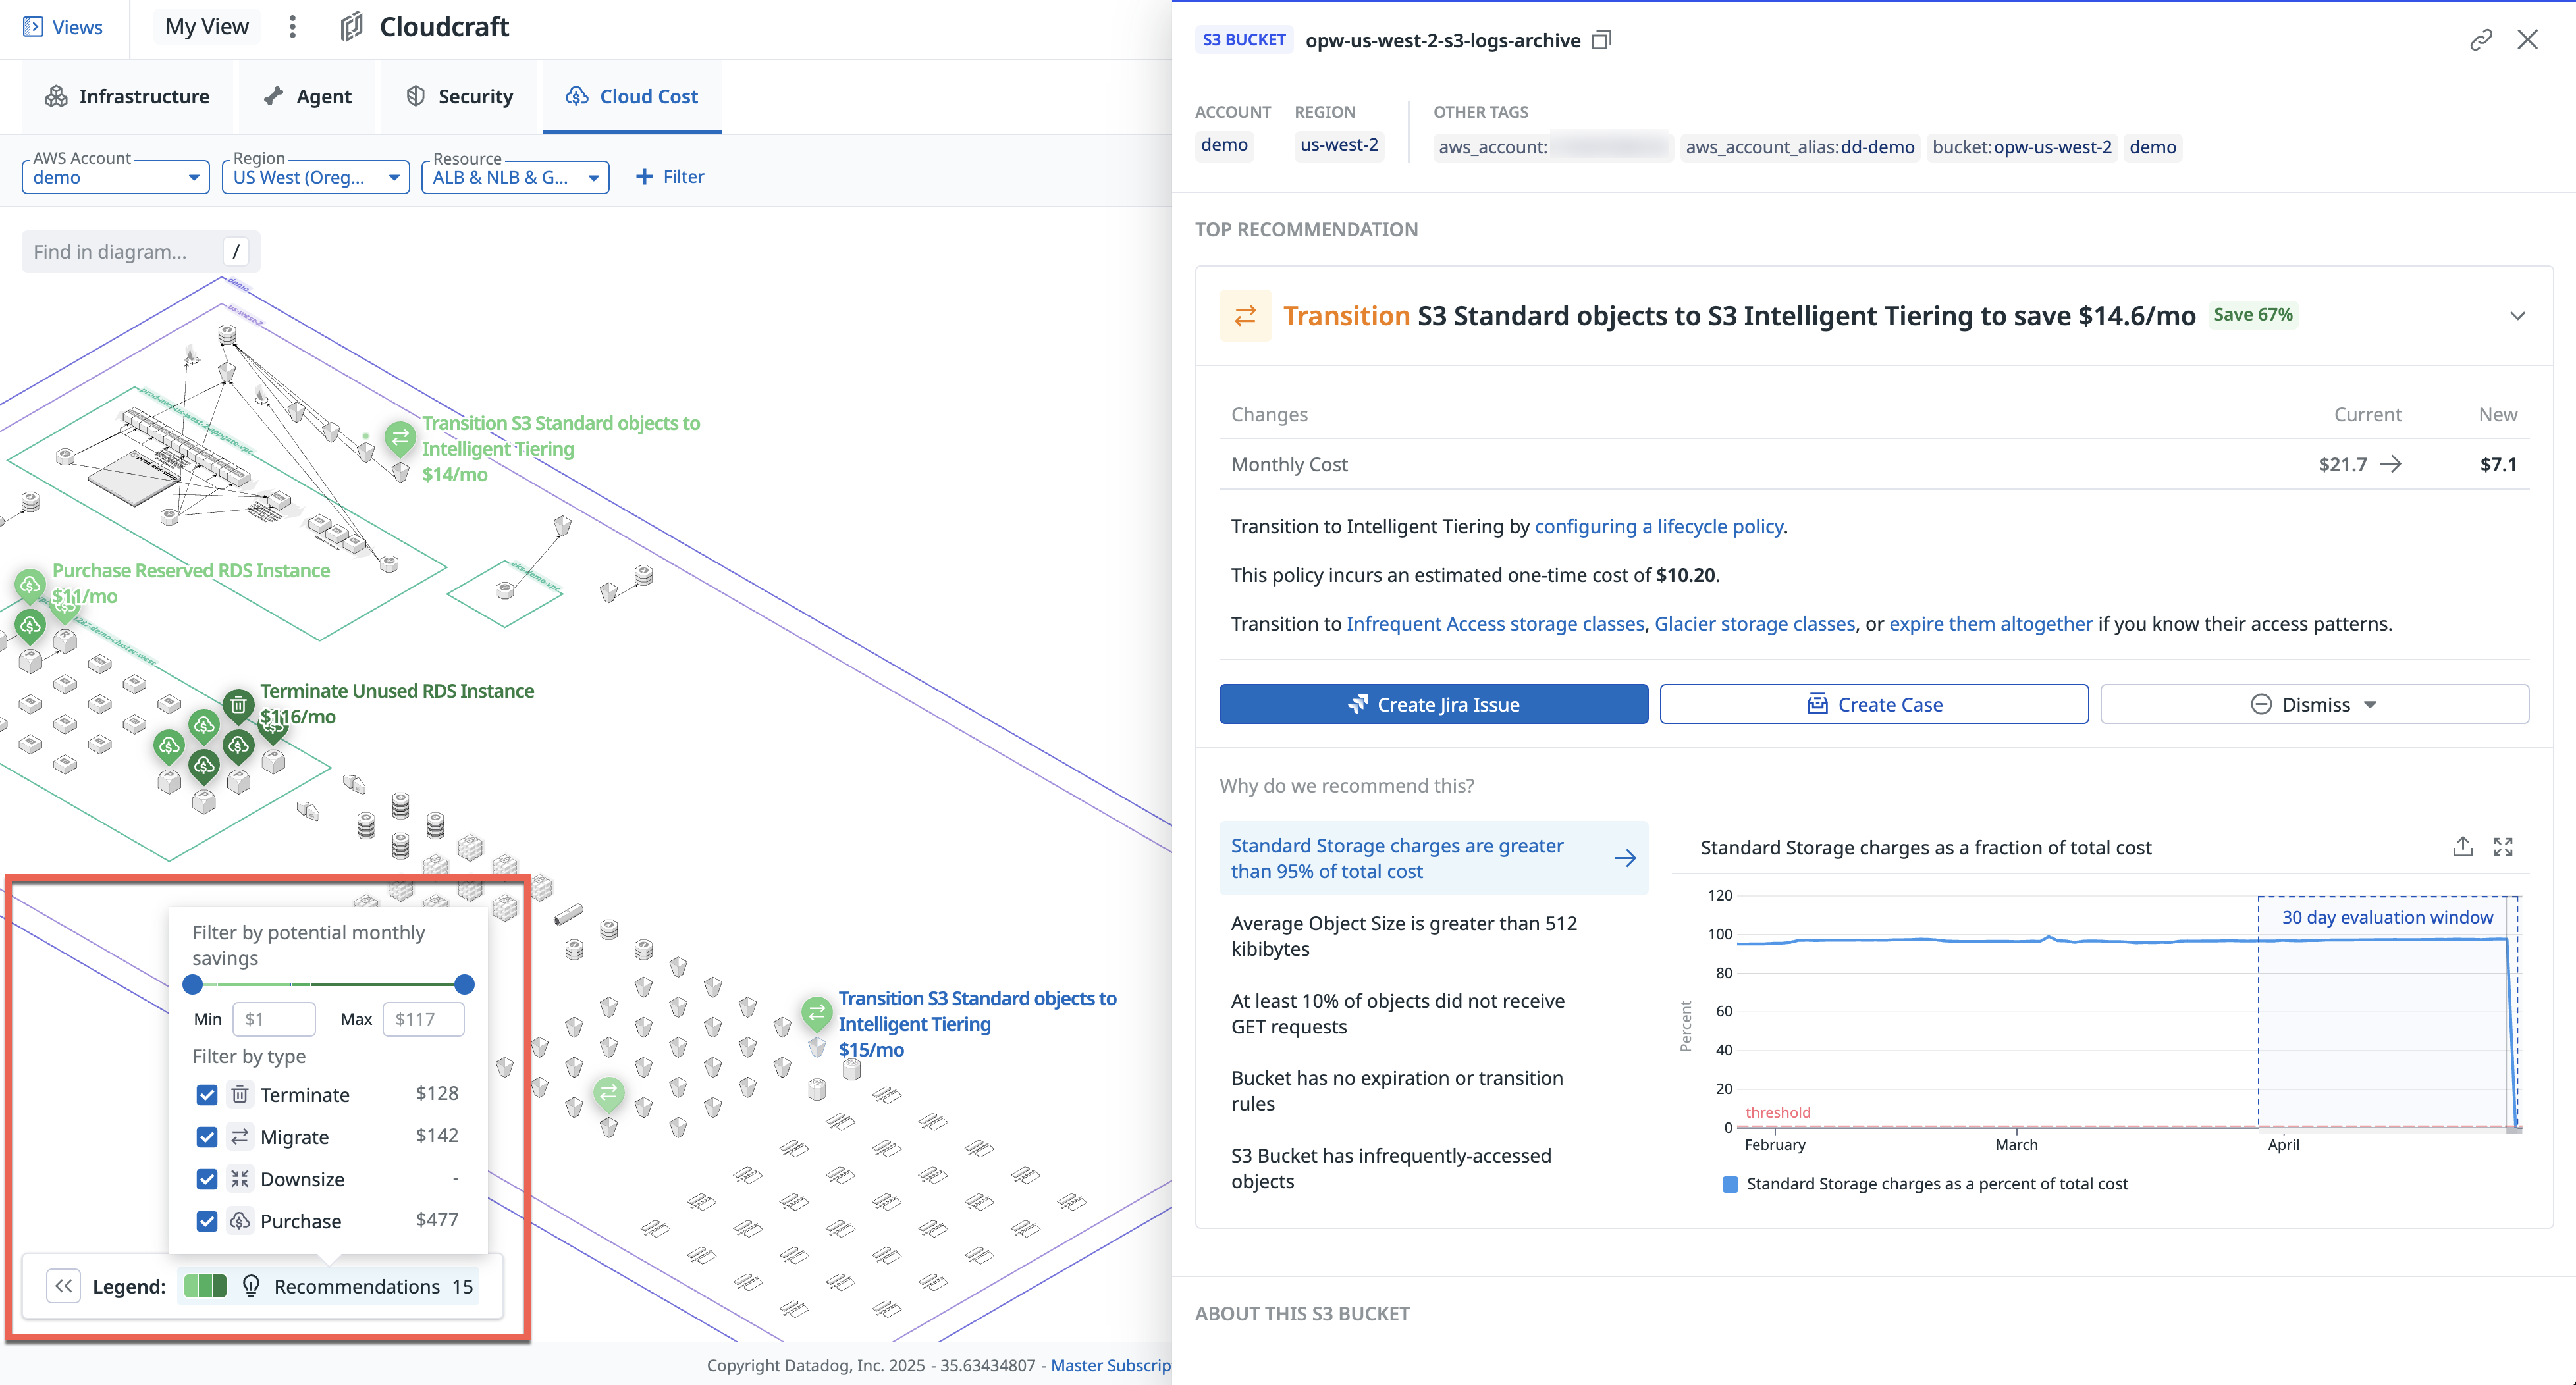Click the maximum savings slider handle
The width and height of the screenshot is (2576, 1385).
(x=464, y=985)
